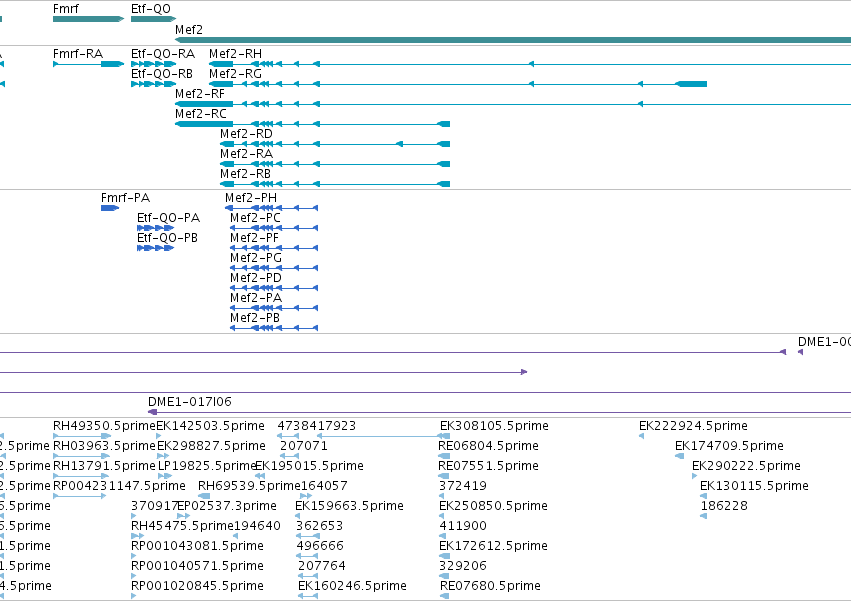Click the Mef2-RG transcript label
The image size is (851, 601).
(236, 74)
